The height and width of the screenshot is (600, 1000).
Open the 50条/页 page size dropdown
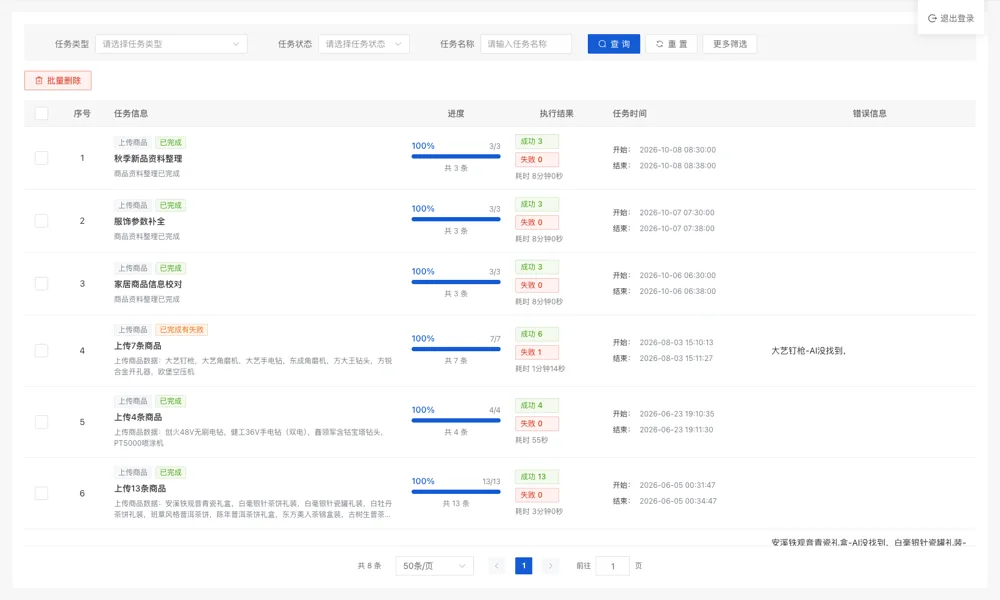(x=434, y=566)
